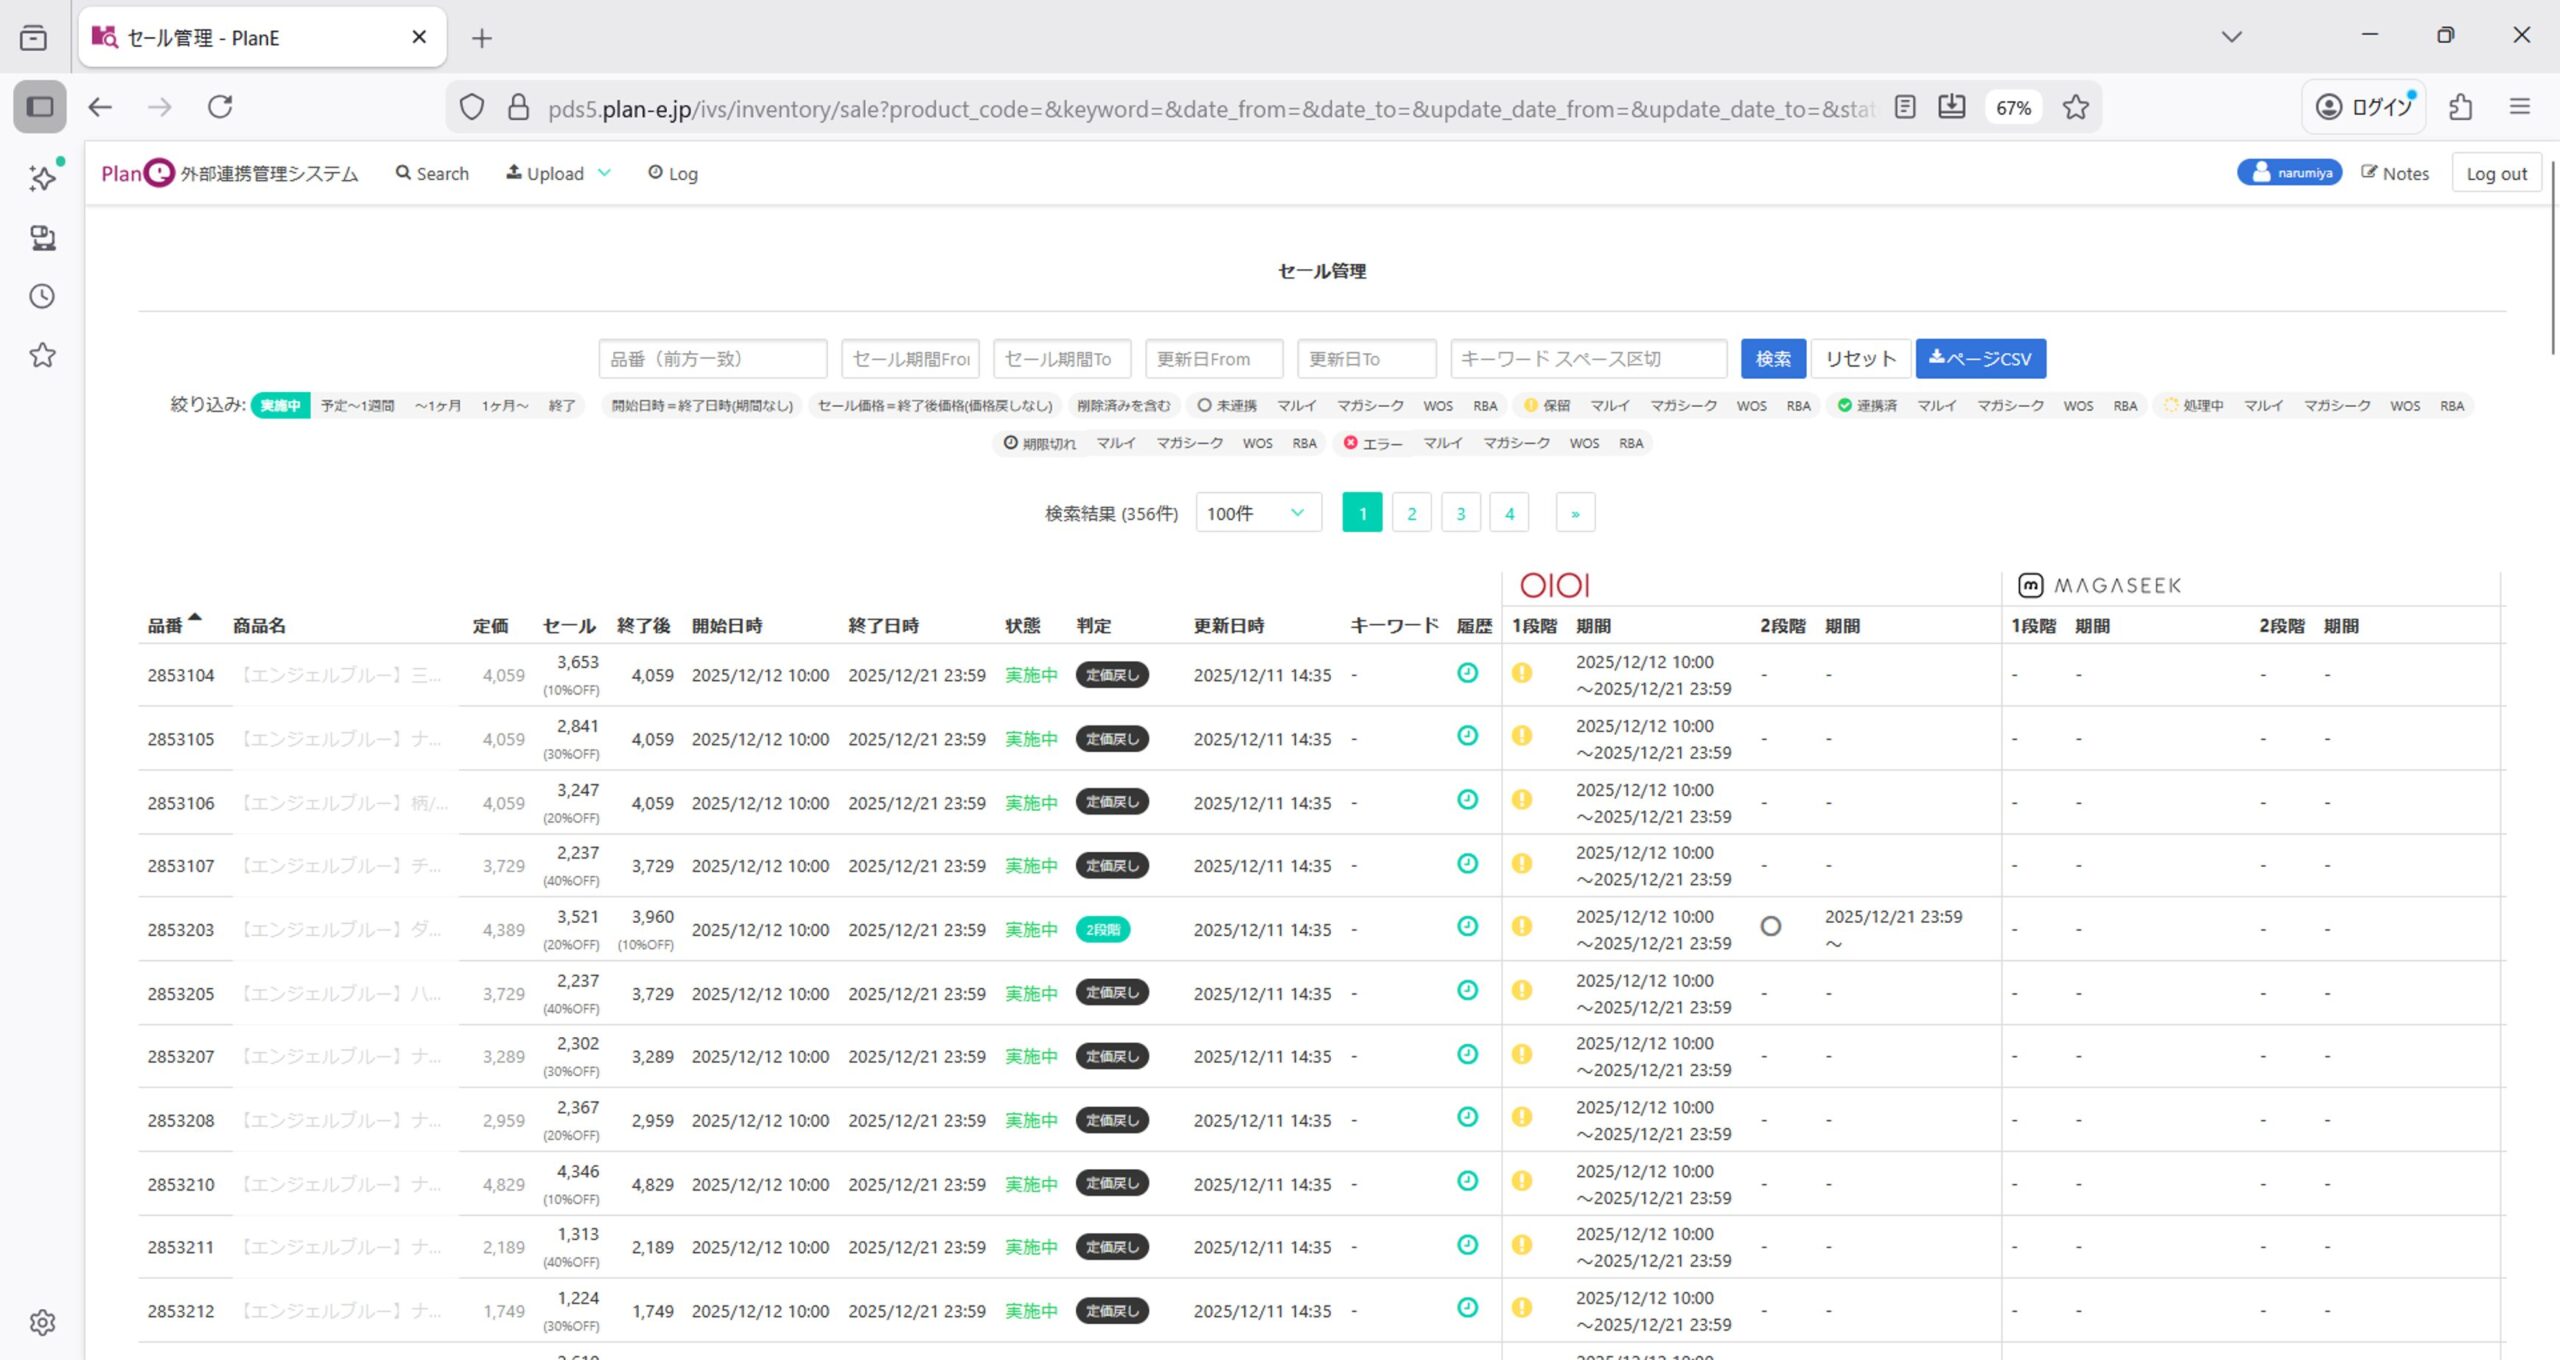This screenshot has height=1360, width=2560.
Task: Click history clock icon for item 2853104
Action: click(x=1467, y=673)
